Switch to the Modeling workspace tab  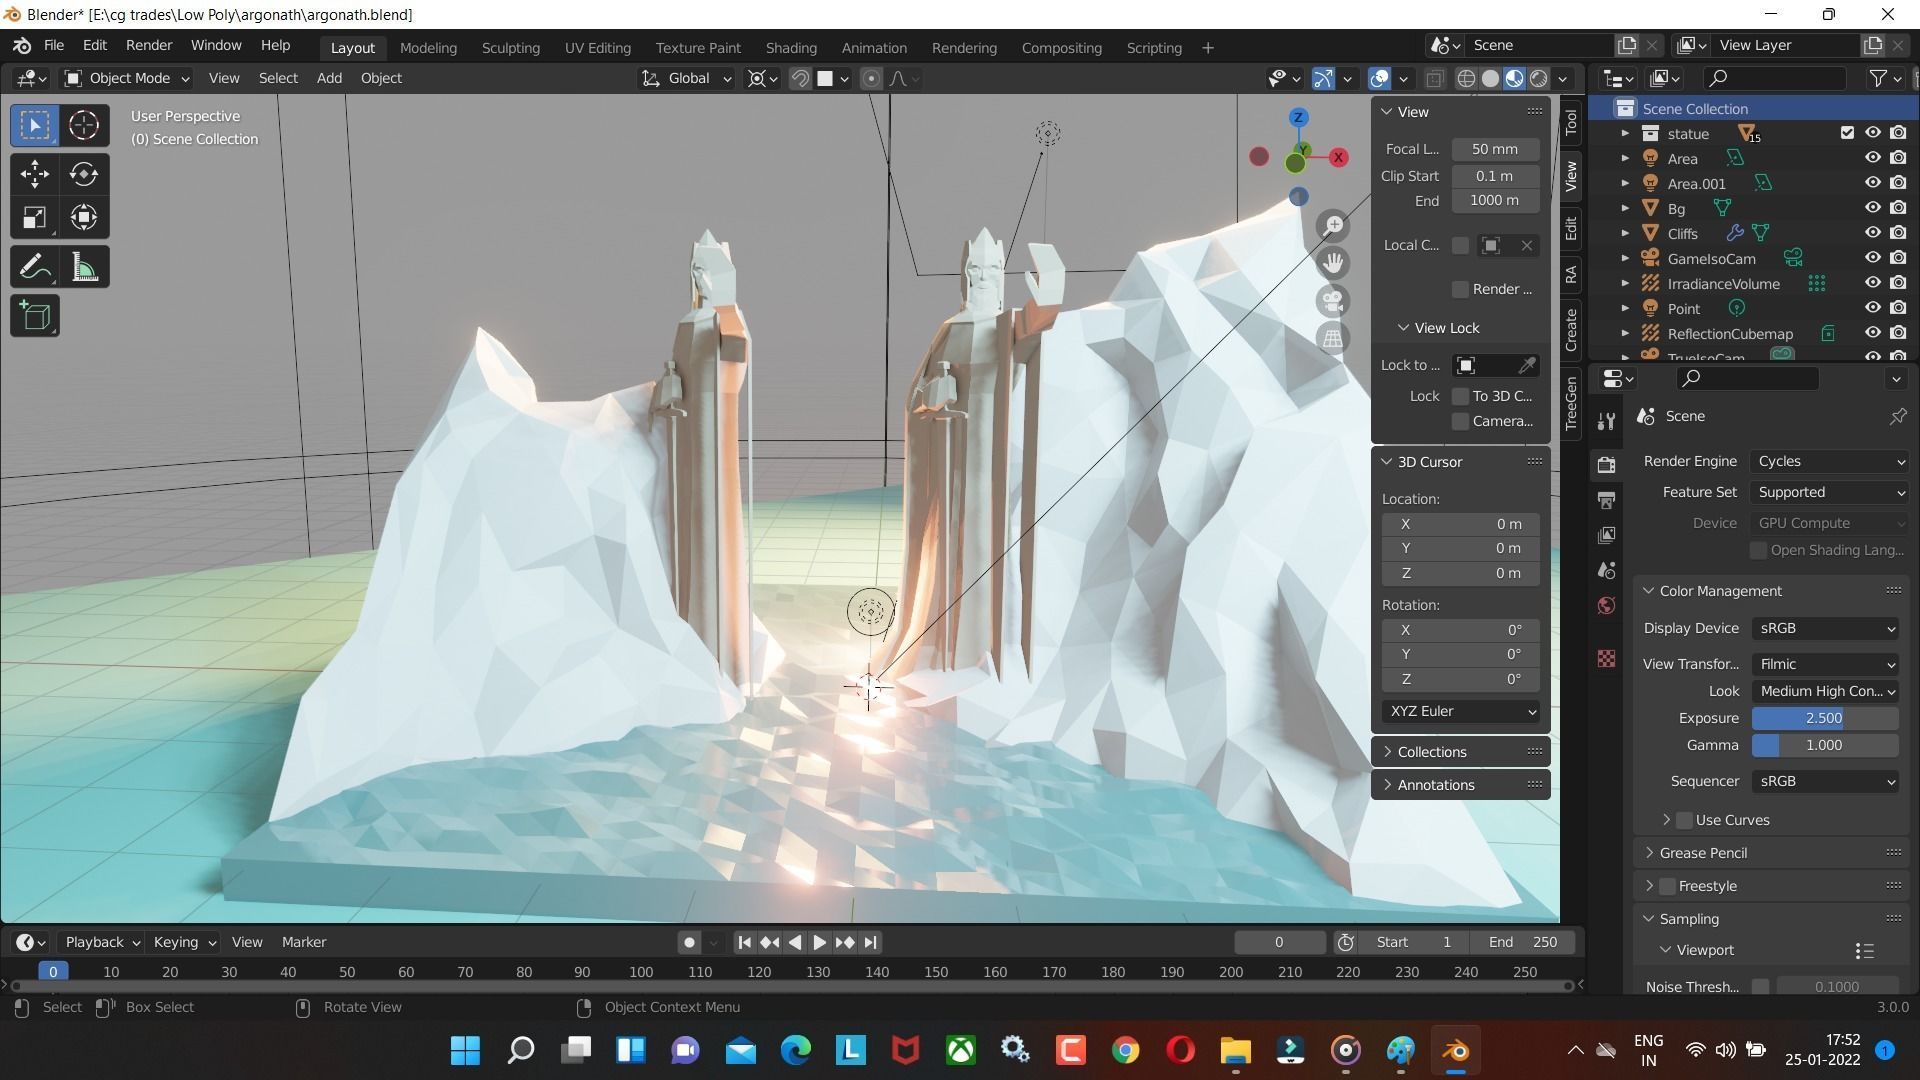428,48
